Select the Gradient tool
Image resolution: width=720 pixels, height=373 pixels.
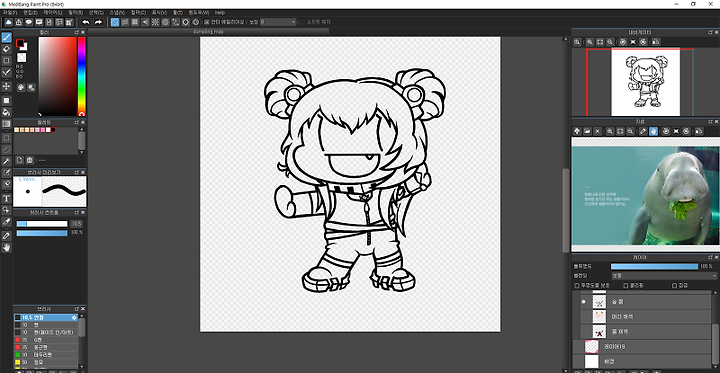(6, 124)
